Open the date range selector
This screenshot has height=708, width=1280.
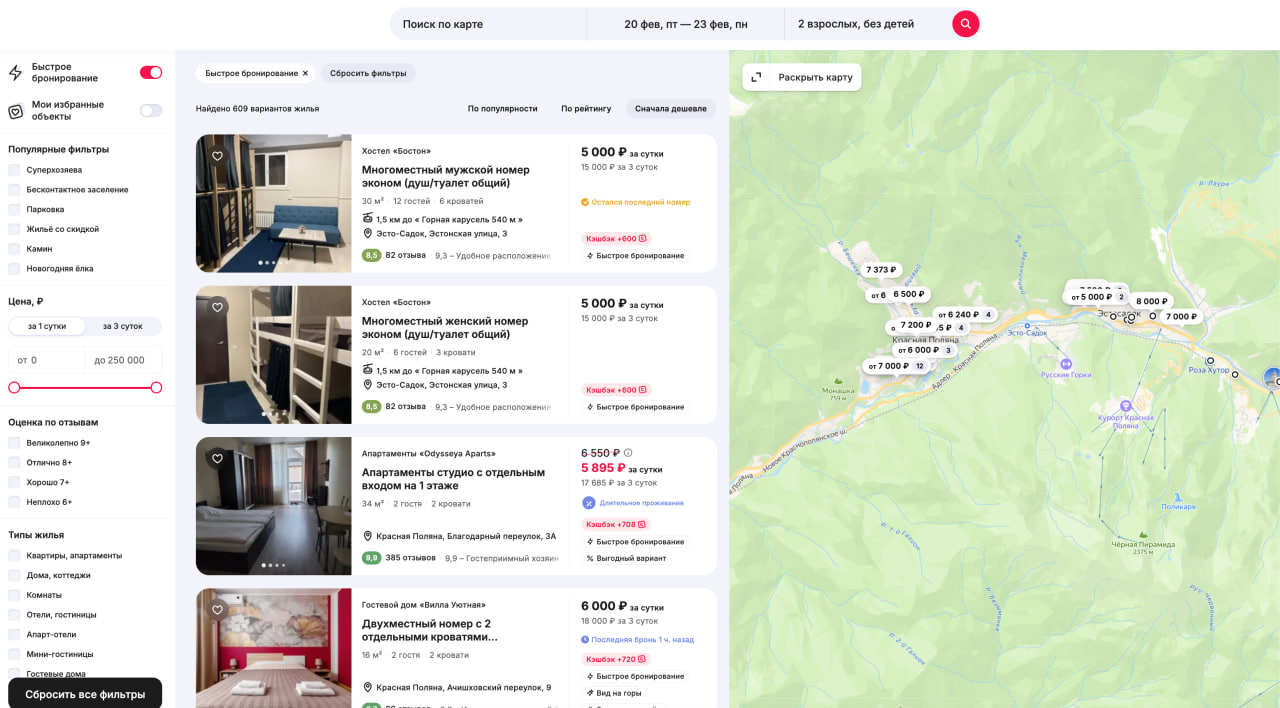point(685,24)
